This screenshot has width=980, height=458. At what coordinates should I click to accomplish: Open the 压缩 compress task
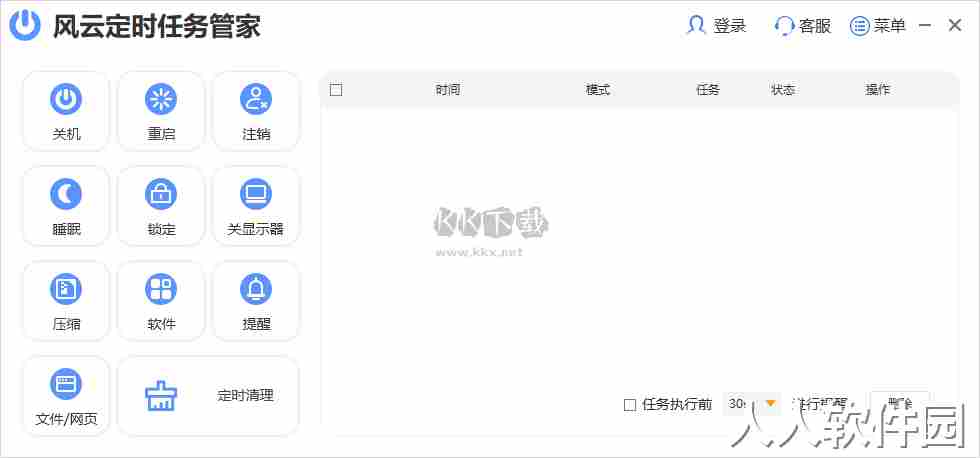point(66,301)
